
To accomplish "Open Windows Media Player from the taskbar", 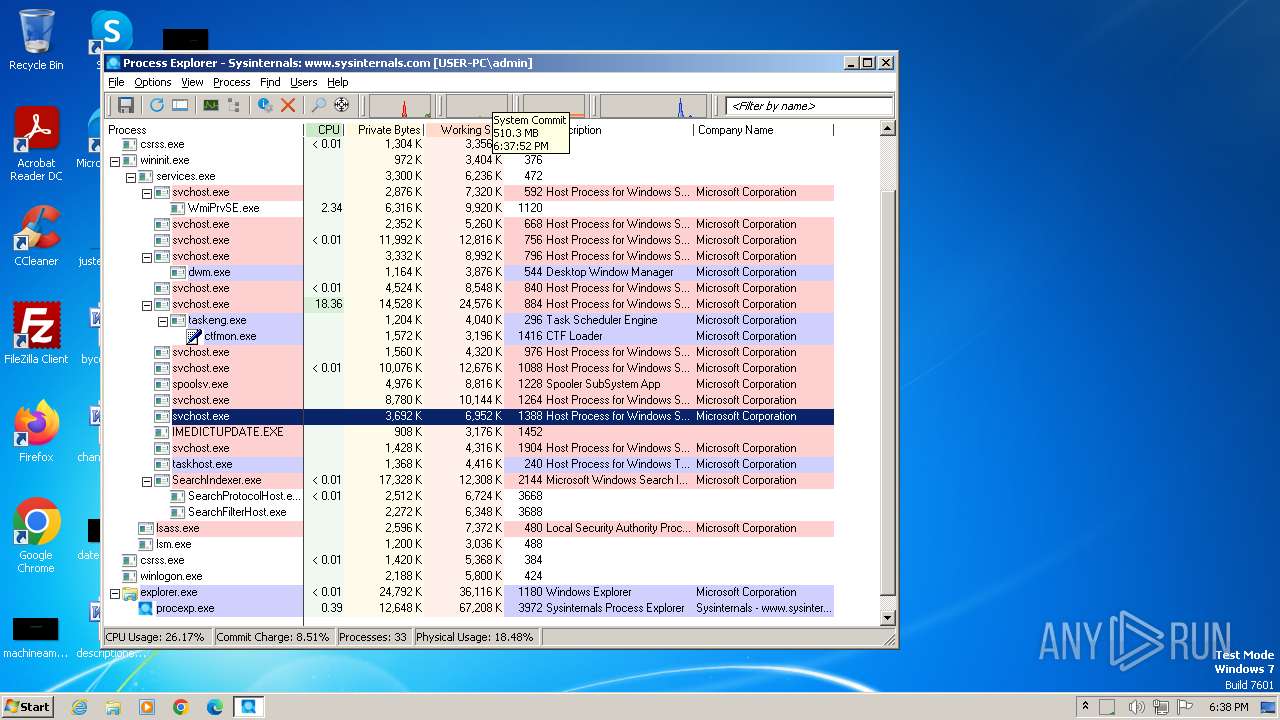I will pos(147,707).
